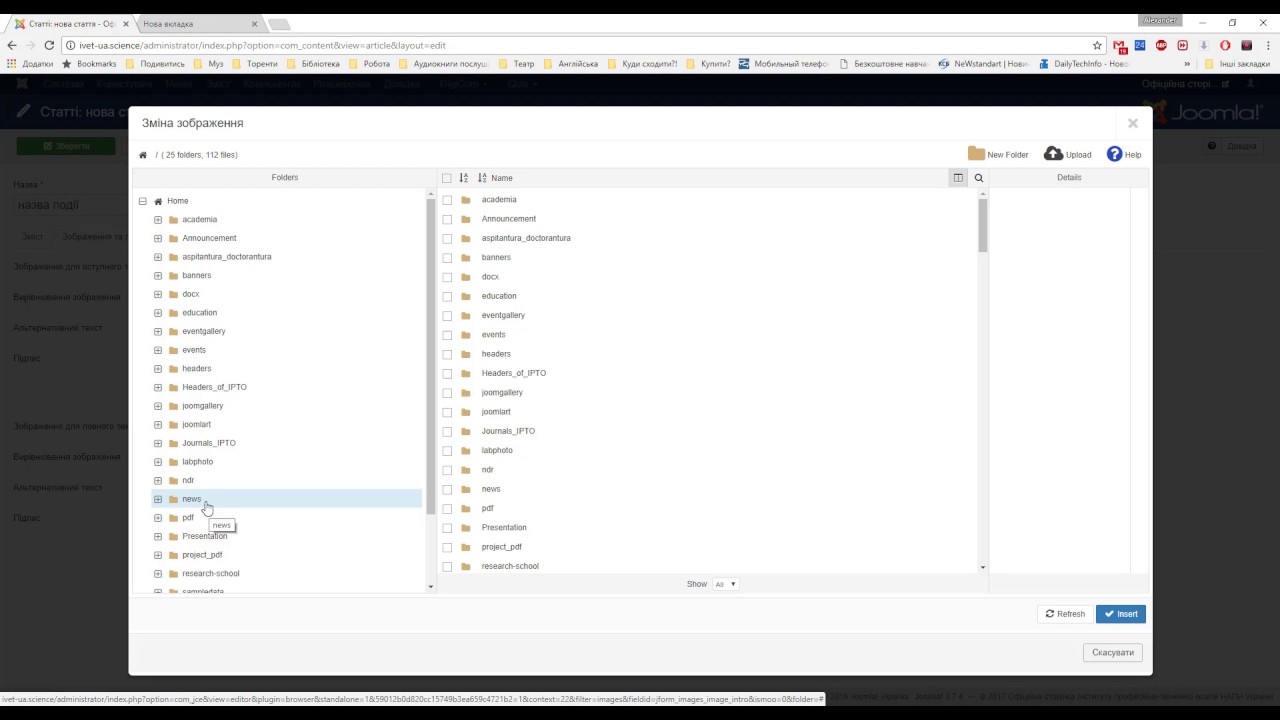Open the Бібліотека bookmarks folder
Screen dimensions: 1280x720
(312, 63)
